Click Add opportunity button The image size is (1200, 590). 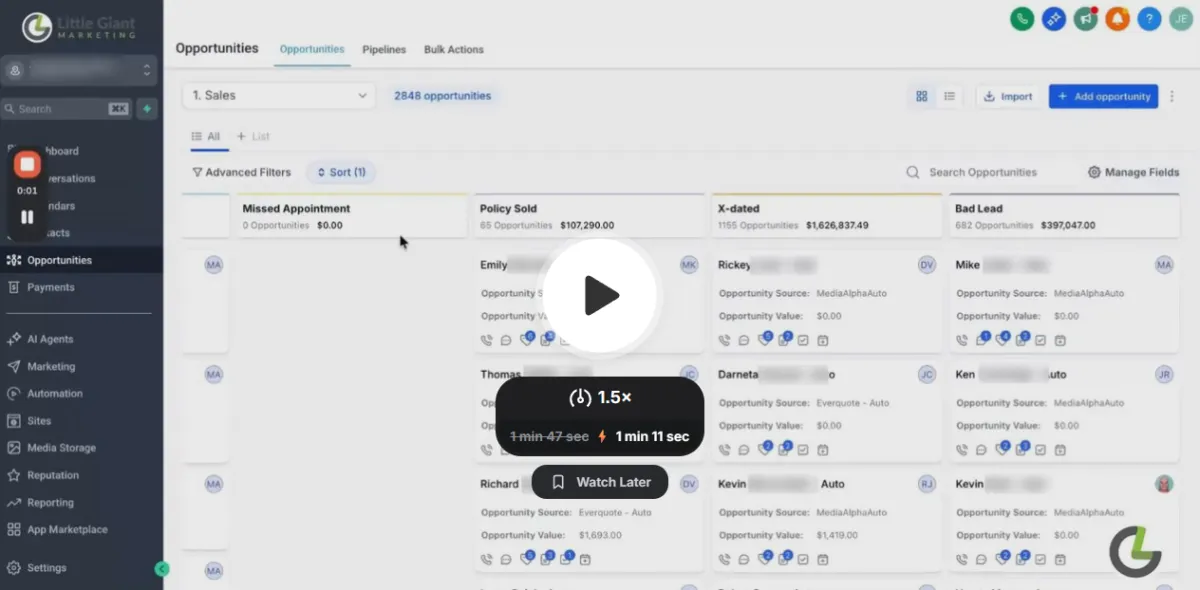pos(1103,96)
